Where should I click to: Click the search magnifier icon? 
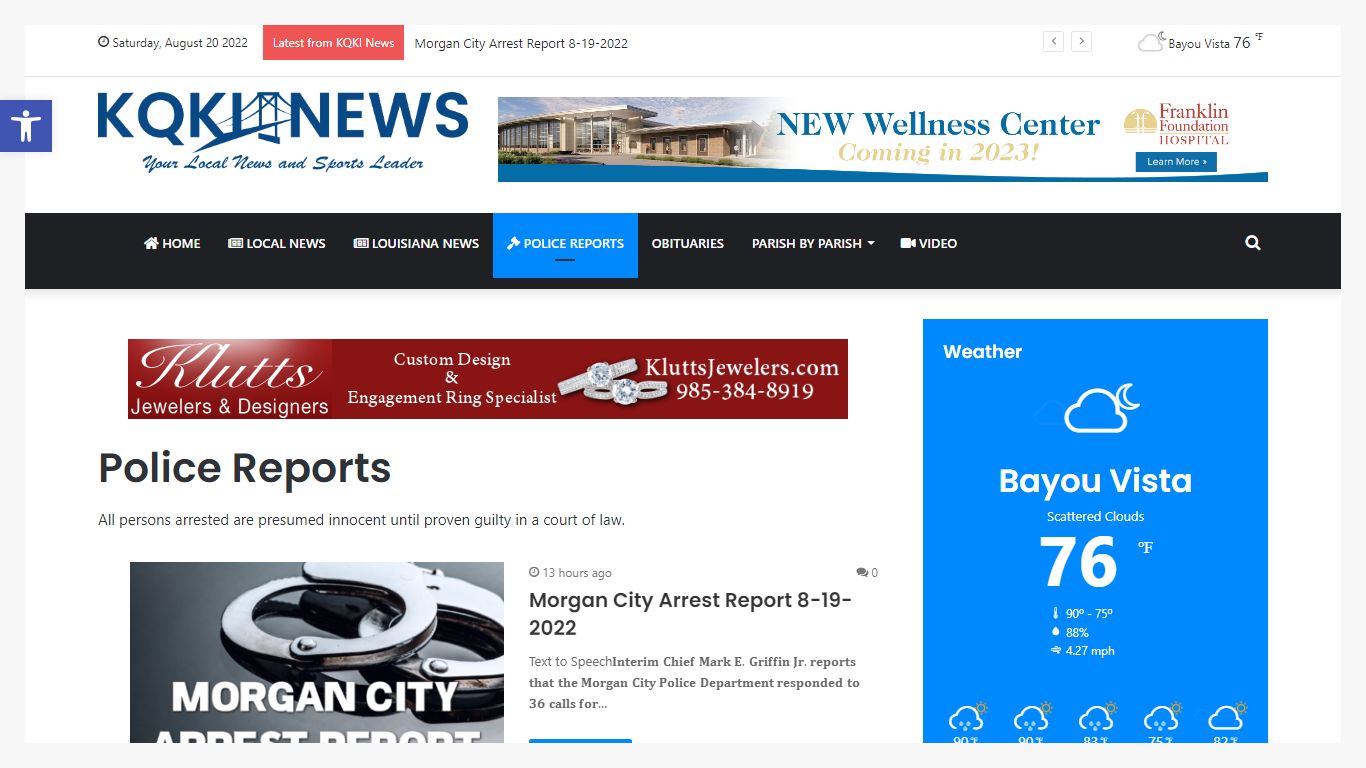tap(1253, 243)
